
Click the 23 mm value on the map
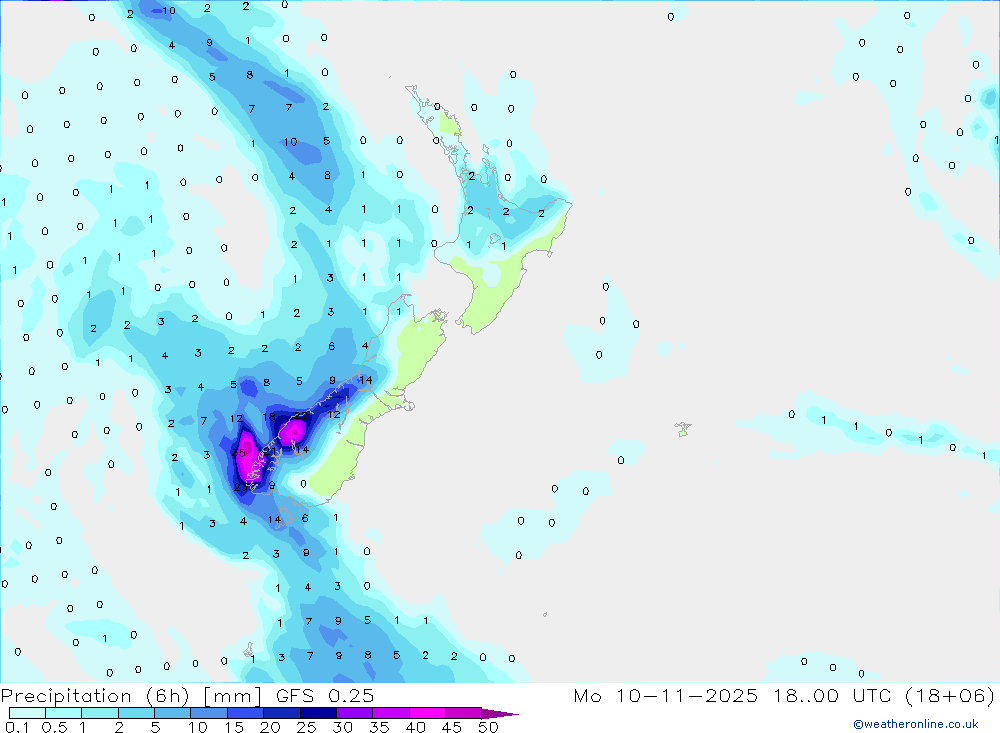point(240,487)
